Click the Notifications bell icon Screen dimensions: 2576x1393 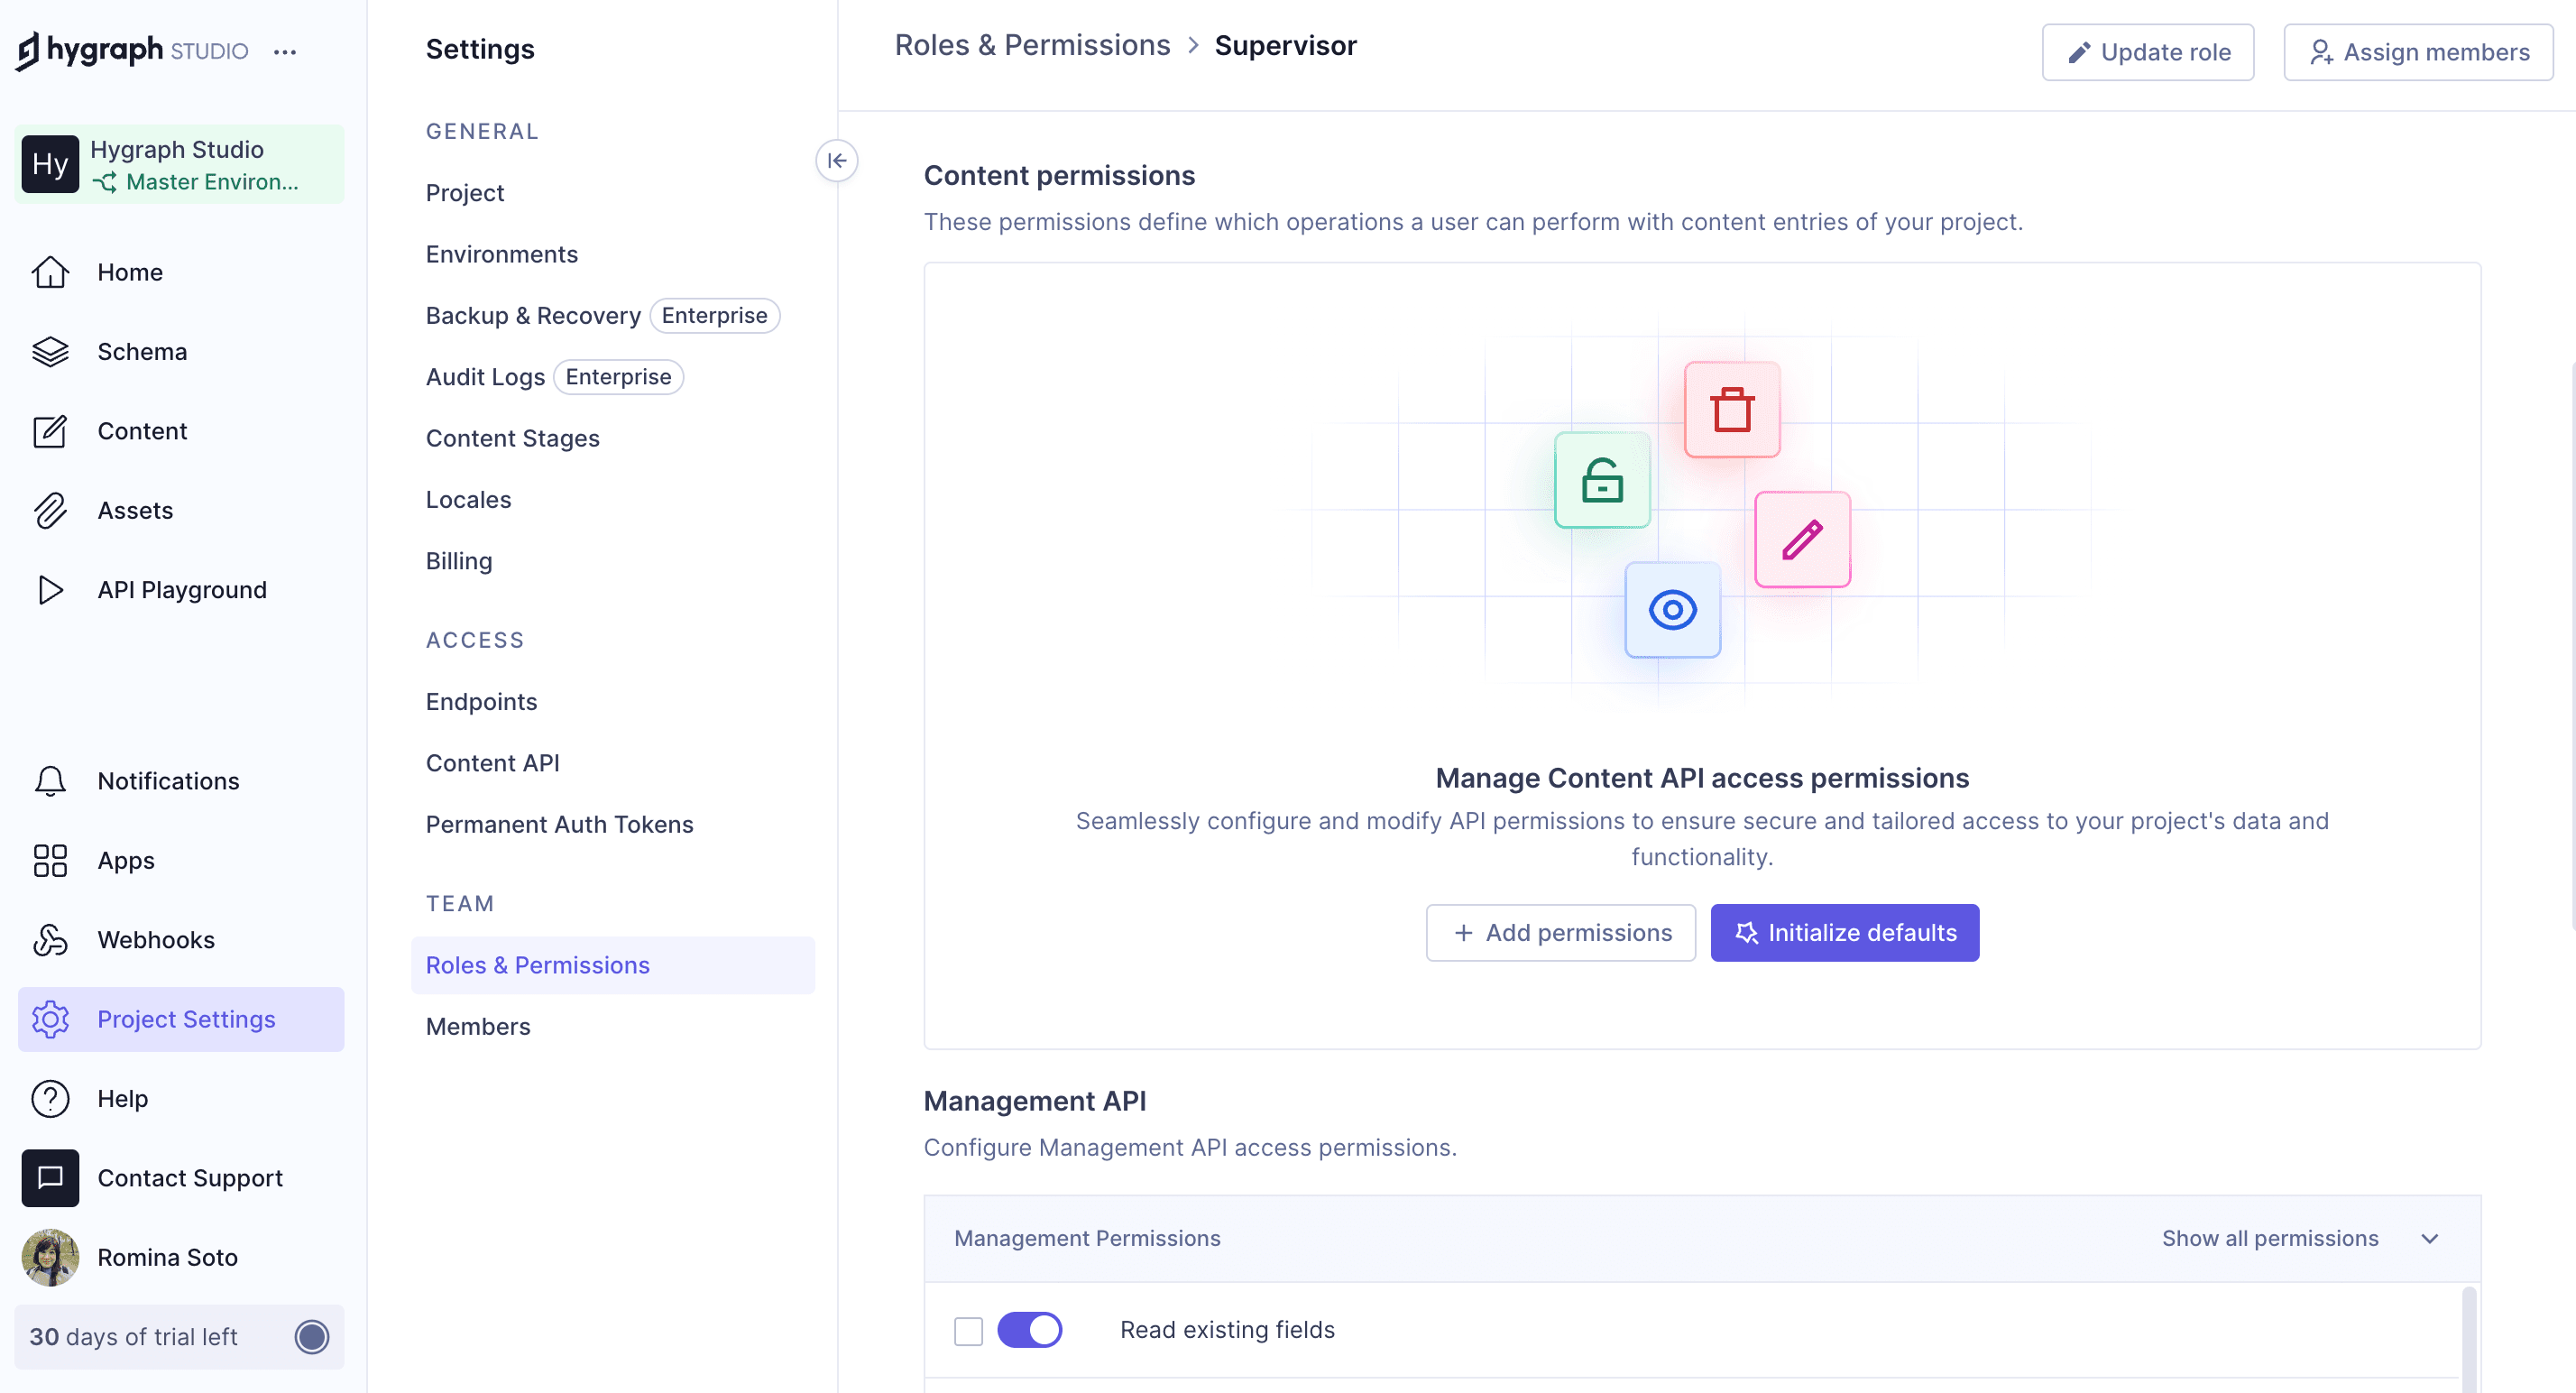point(50,780)
